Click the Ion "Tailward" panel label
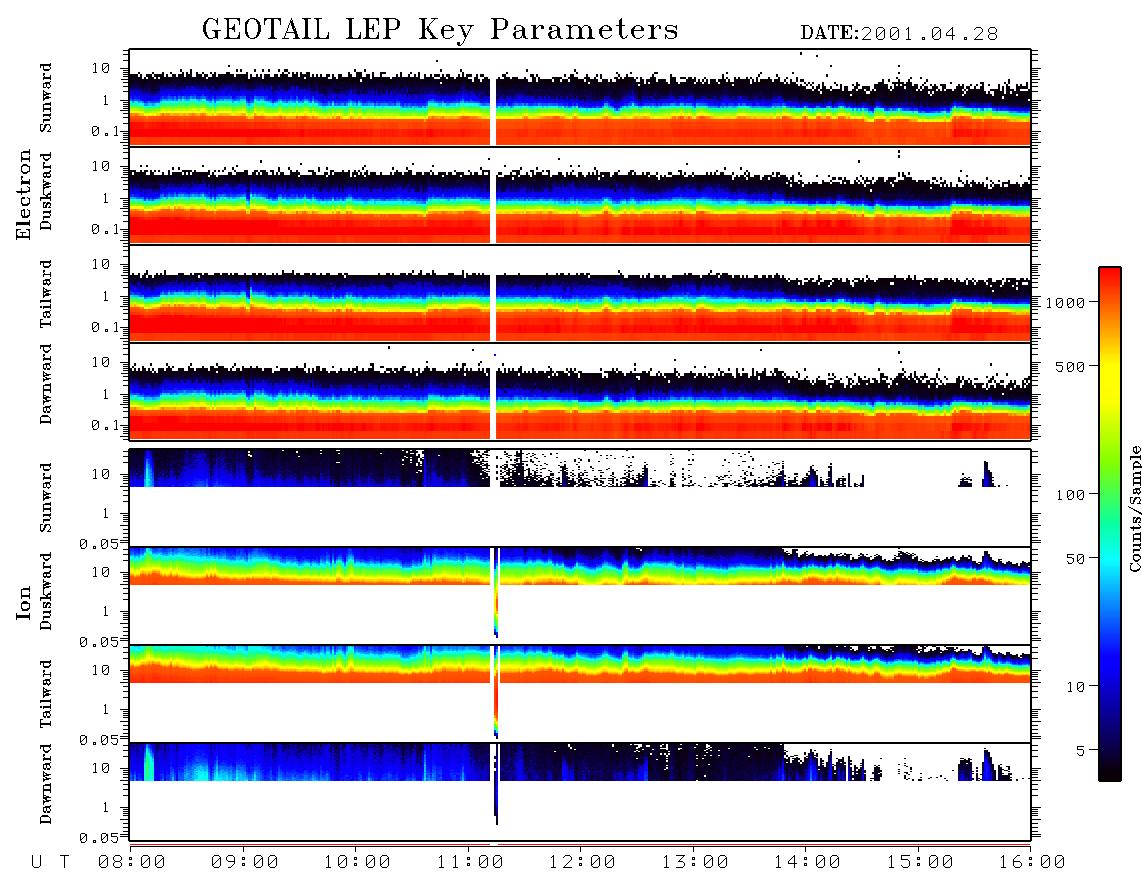This screenshot has height=880, width=1142. (x=46, y=694)
